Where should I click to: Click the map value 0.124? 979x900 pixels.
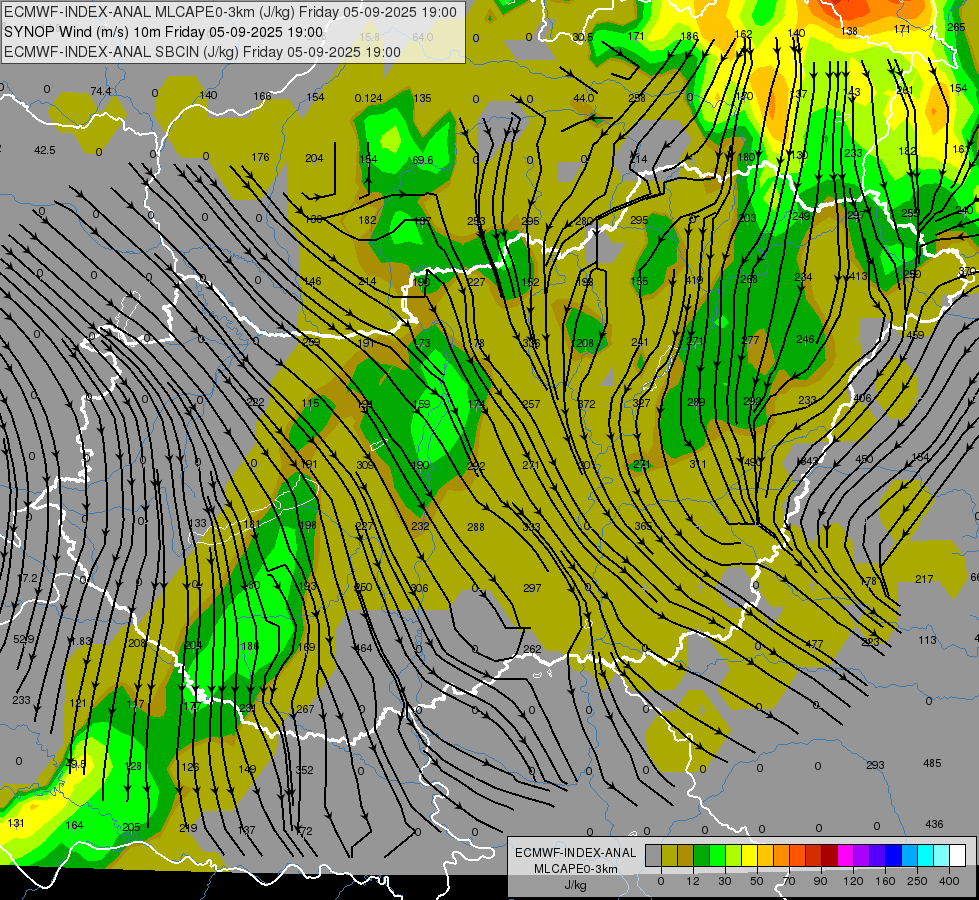tap(368, 98)
